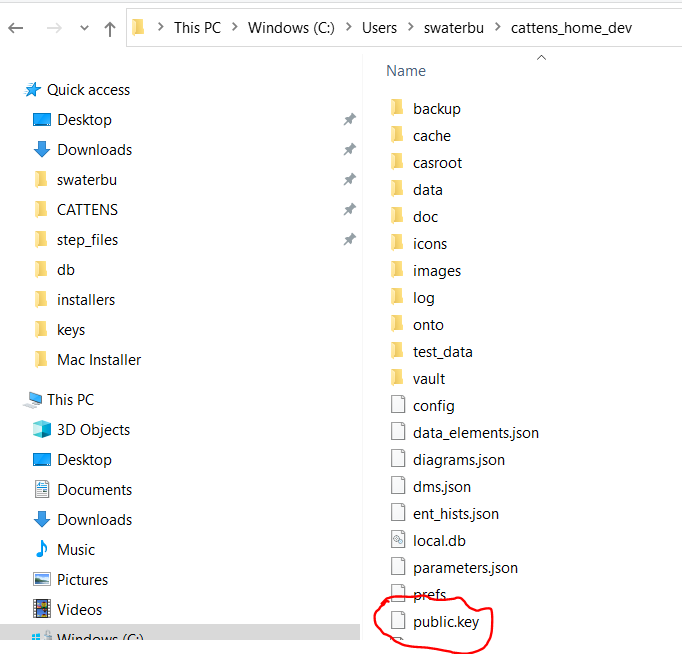Image resolution: width=682 pixels, height=654 pixels.
Task: Select dms.json file
Action: click(441, 487)
